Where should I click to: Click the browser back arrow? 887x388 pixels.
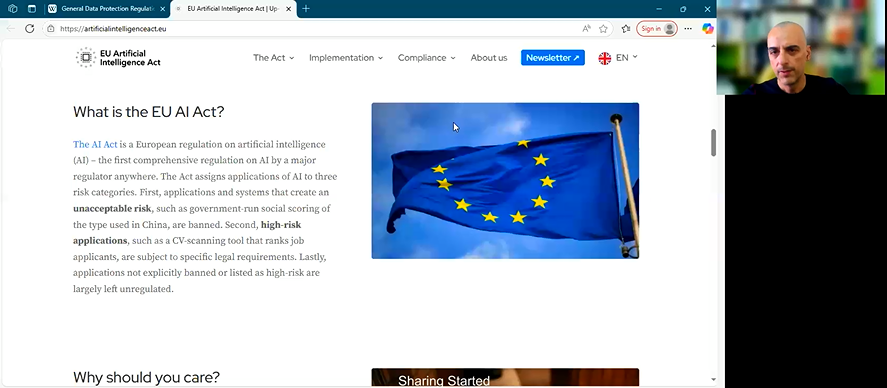[11, 28]
